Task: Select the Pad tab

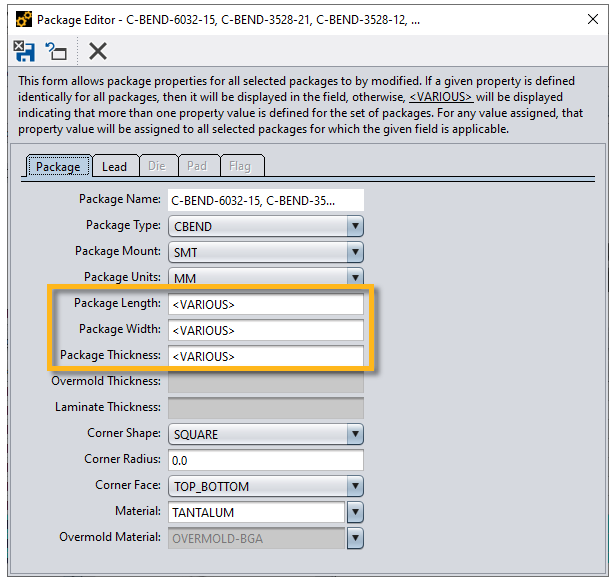Action: click(x=197, y=166)
